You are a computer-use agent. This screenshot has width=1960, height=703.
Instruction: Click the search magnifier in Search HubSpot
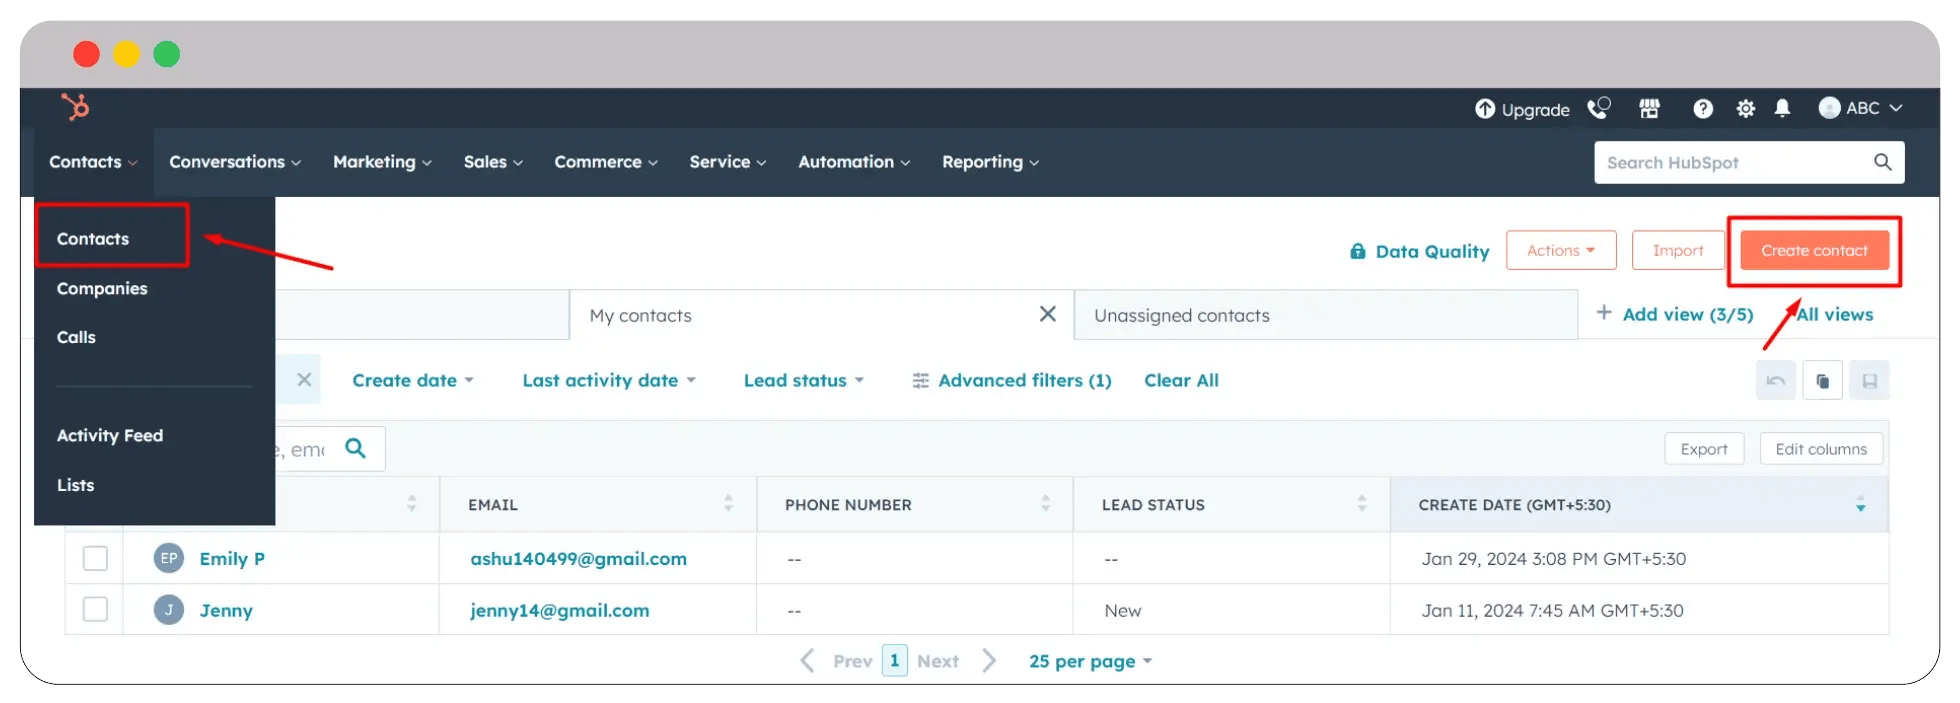[x=1882, y=162]
